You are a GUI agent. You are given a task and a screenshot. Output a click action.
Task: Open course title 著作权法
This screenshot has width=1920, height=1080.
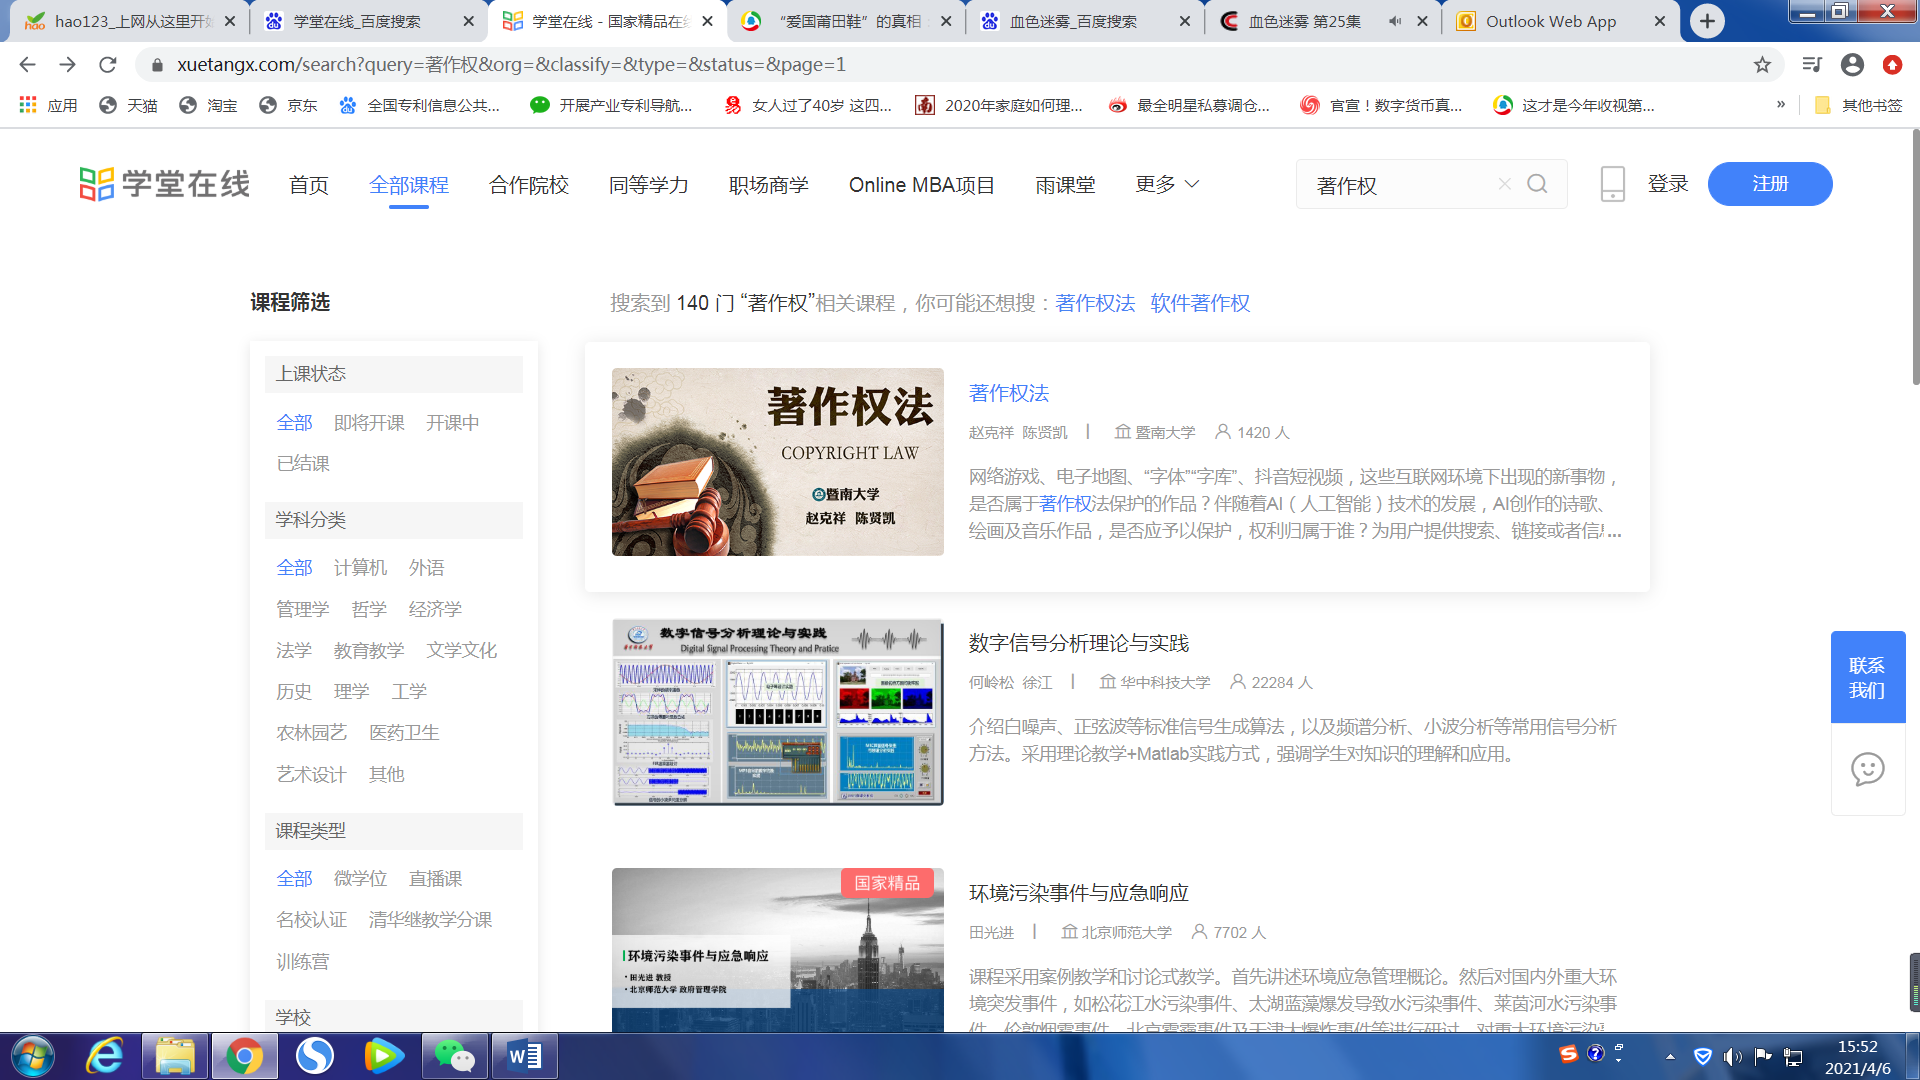pyautogui.click(x=1009, y=393)
